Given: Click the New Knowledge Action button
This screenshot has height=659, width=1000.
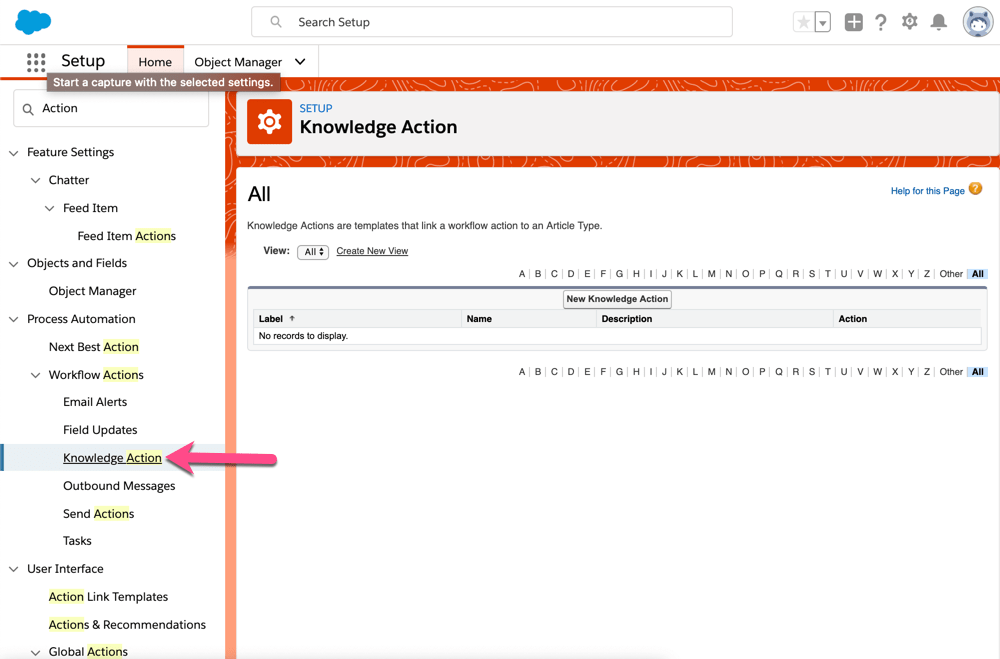Looking at the screenshot, I should (617, 299).
